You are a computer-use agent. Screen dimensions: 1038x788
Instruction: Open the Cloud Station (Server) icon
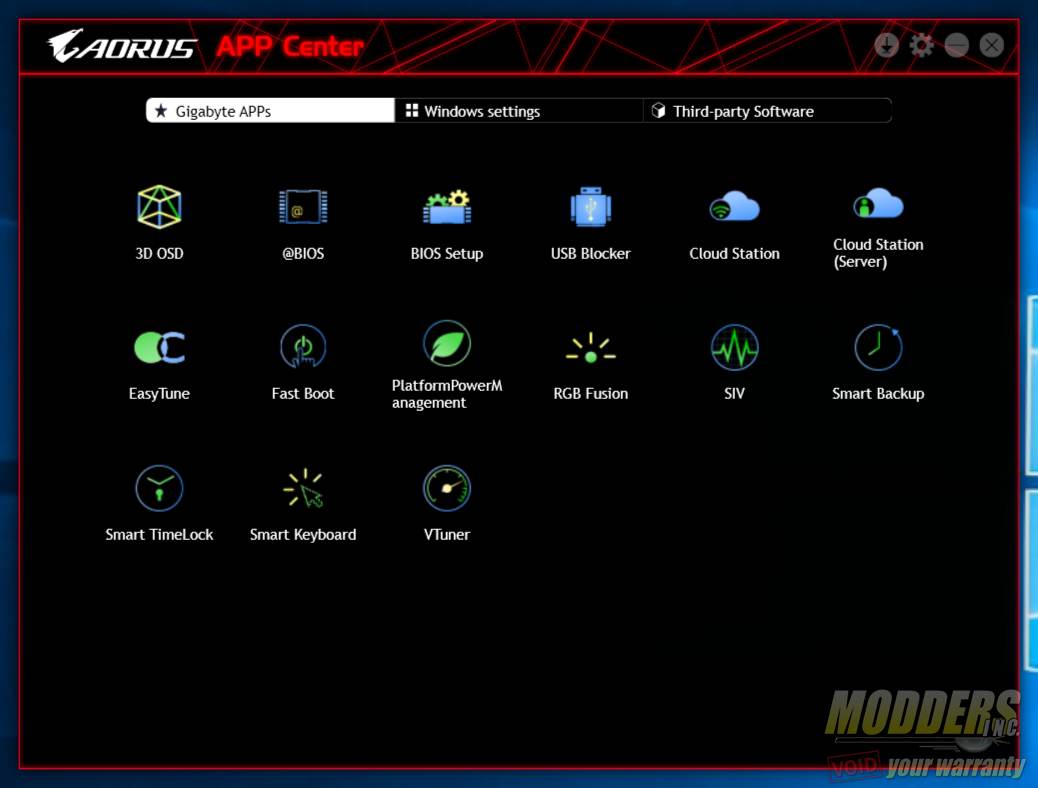tap(878, 203)
